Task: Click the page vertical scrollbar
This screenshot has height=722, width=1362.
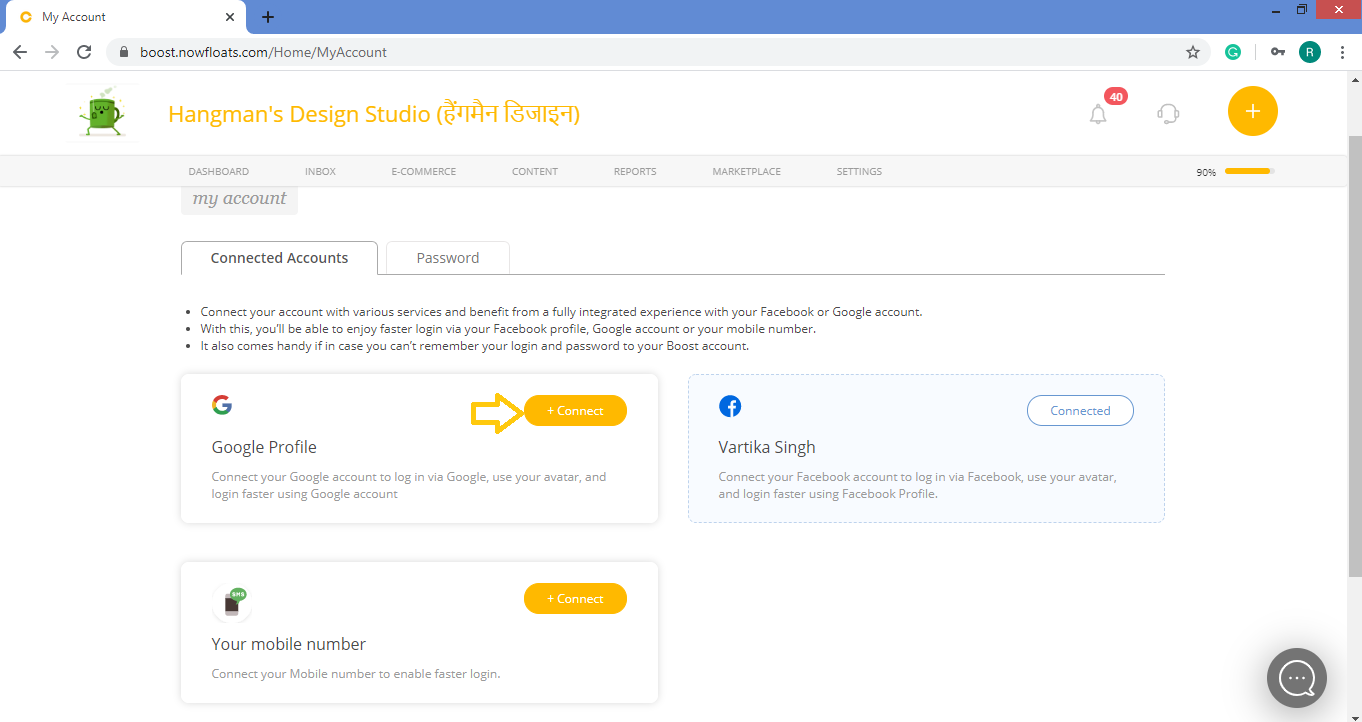Action: 1355,355
